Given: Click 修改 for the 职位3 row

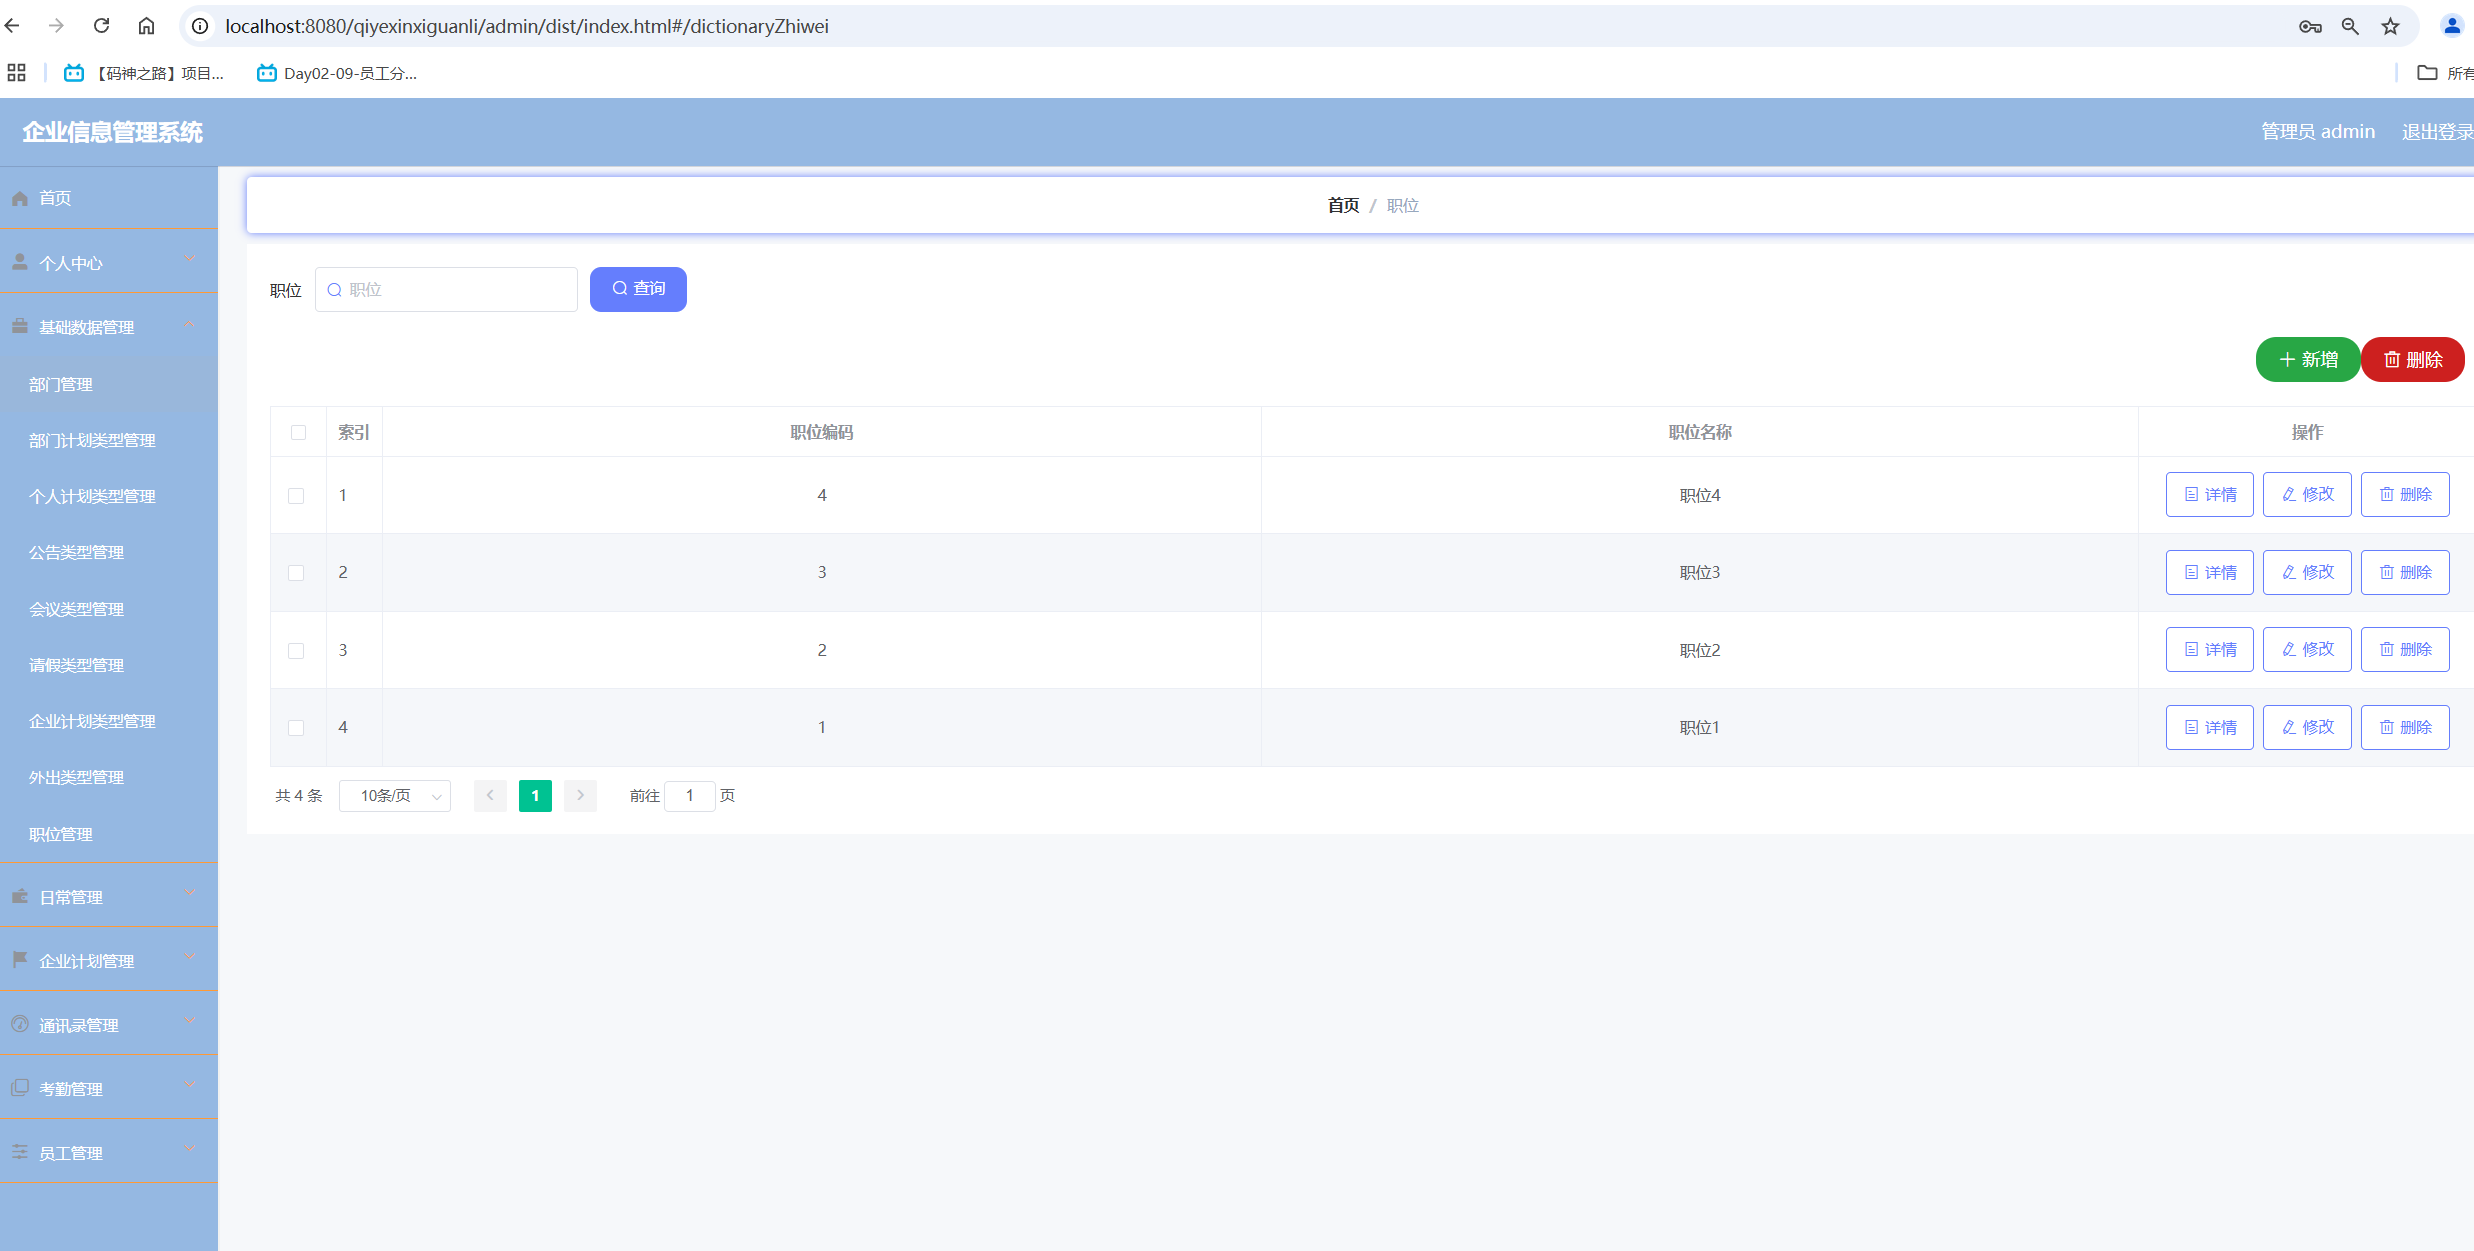Looking at the screenshot, I should 2306,572.
